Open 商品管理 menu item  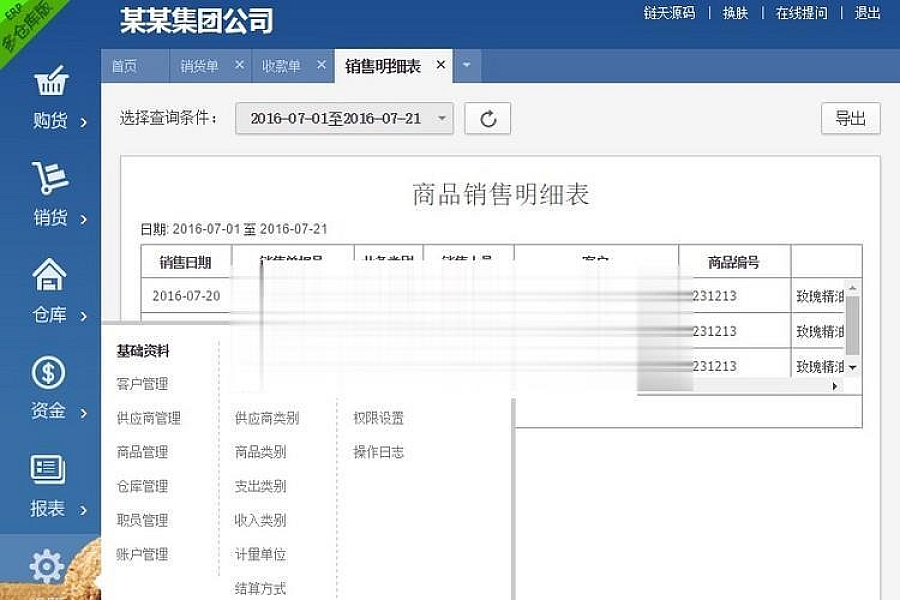[x=142, y=452]
